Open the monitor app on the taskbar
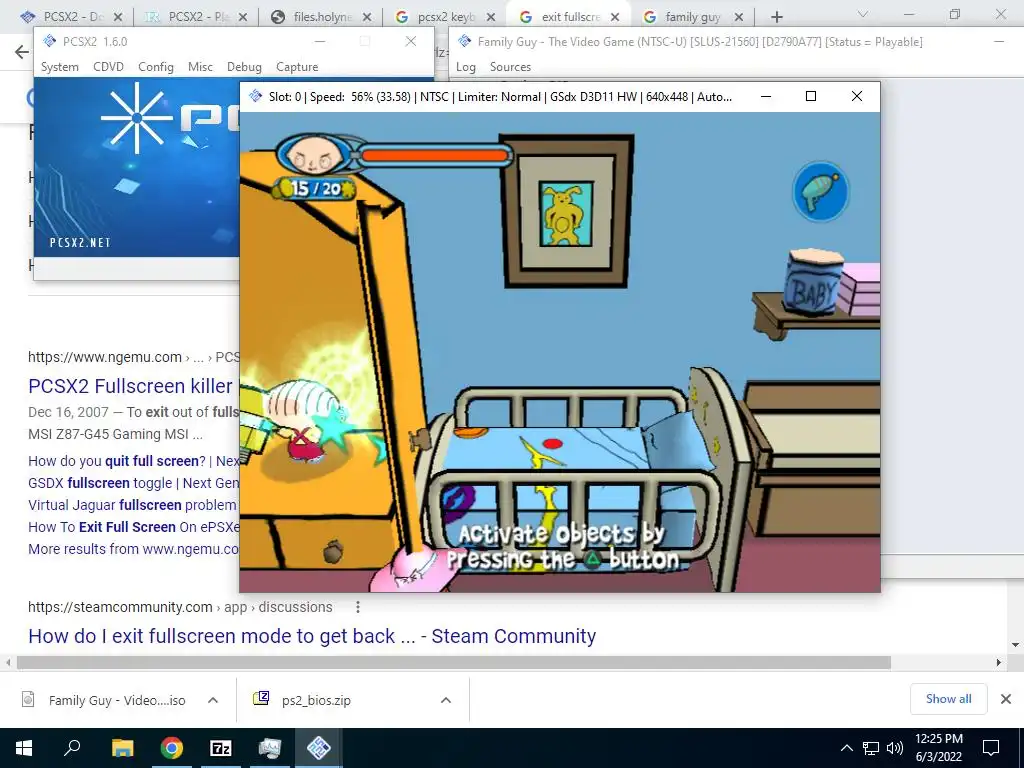 [x=269, y=748]
